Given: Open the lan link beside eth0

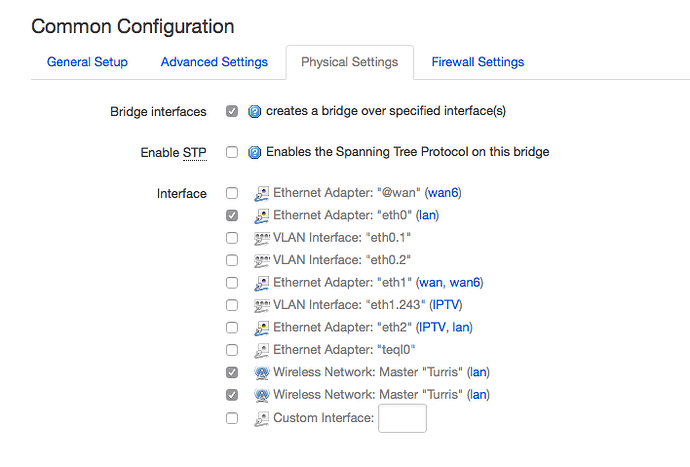Looking at the screenshot, I should pos(427,215).
